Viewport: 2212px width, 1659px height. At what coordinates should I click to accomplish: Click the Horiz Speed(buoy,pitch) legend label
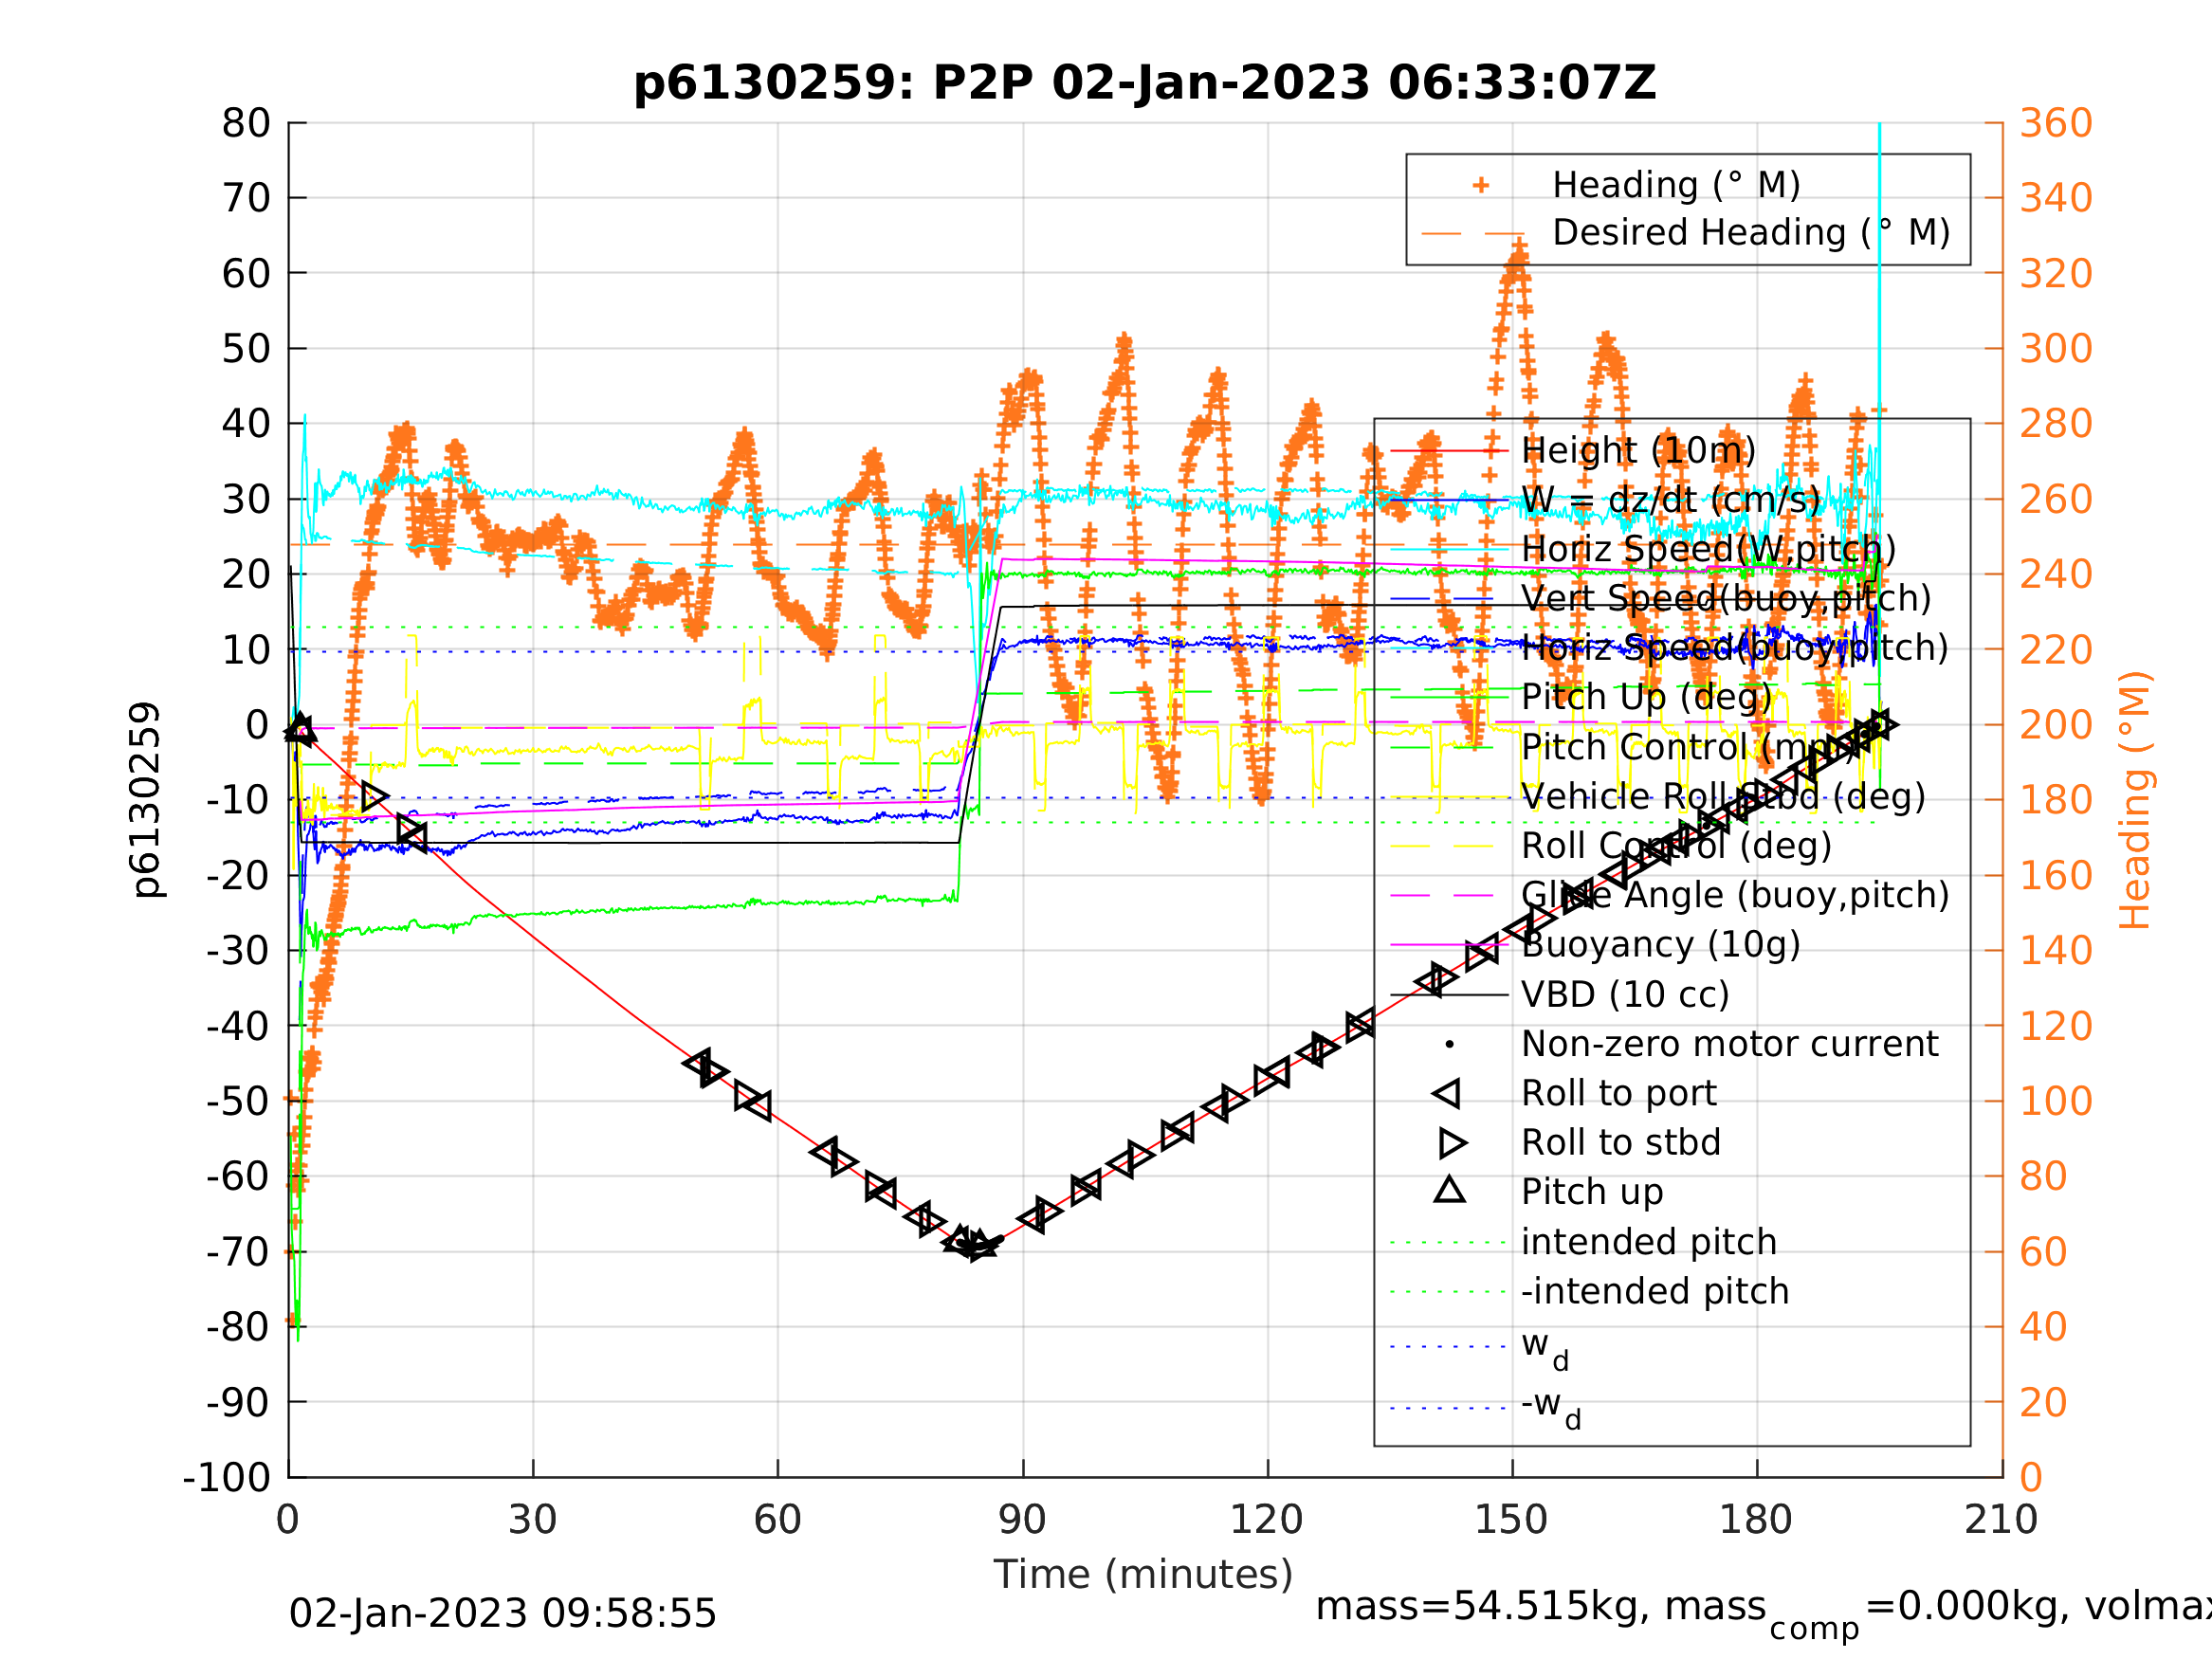[1735, 648]
